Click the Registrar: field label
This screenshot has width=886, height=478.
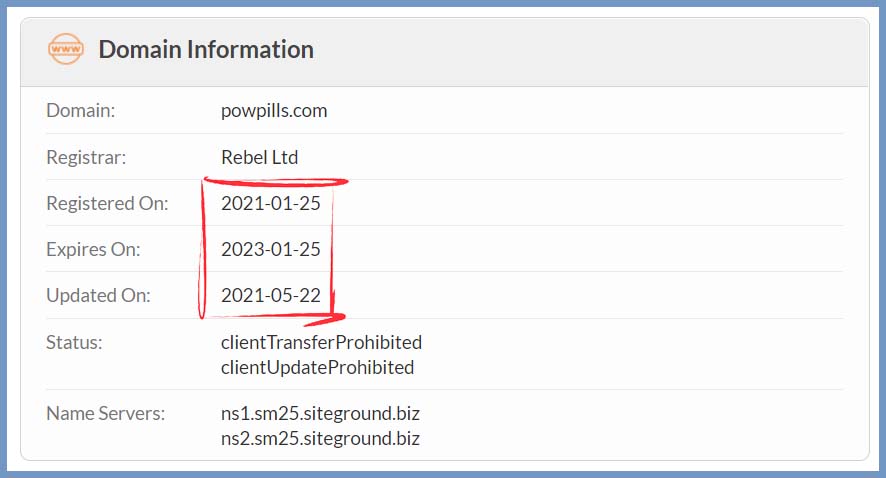point(86,157)
